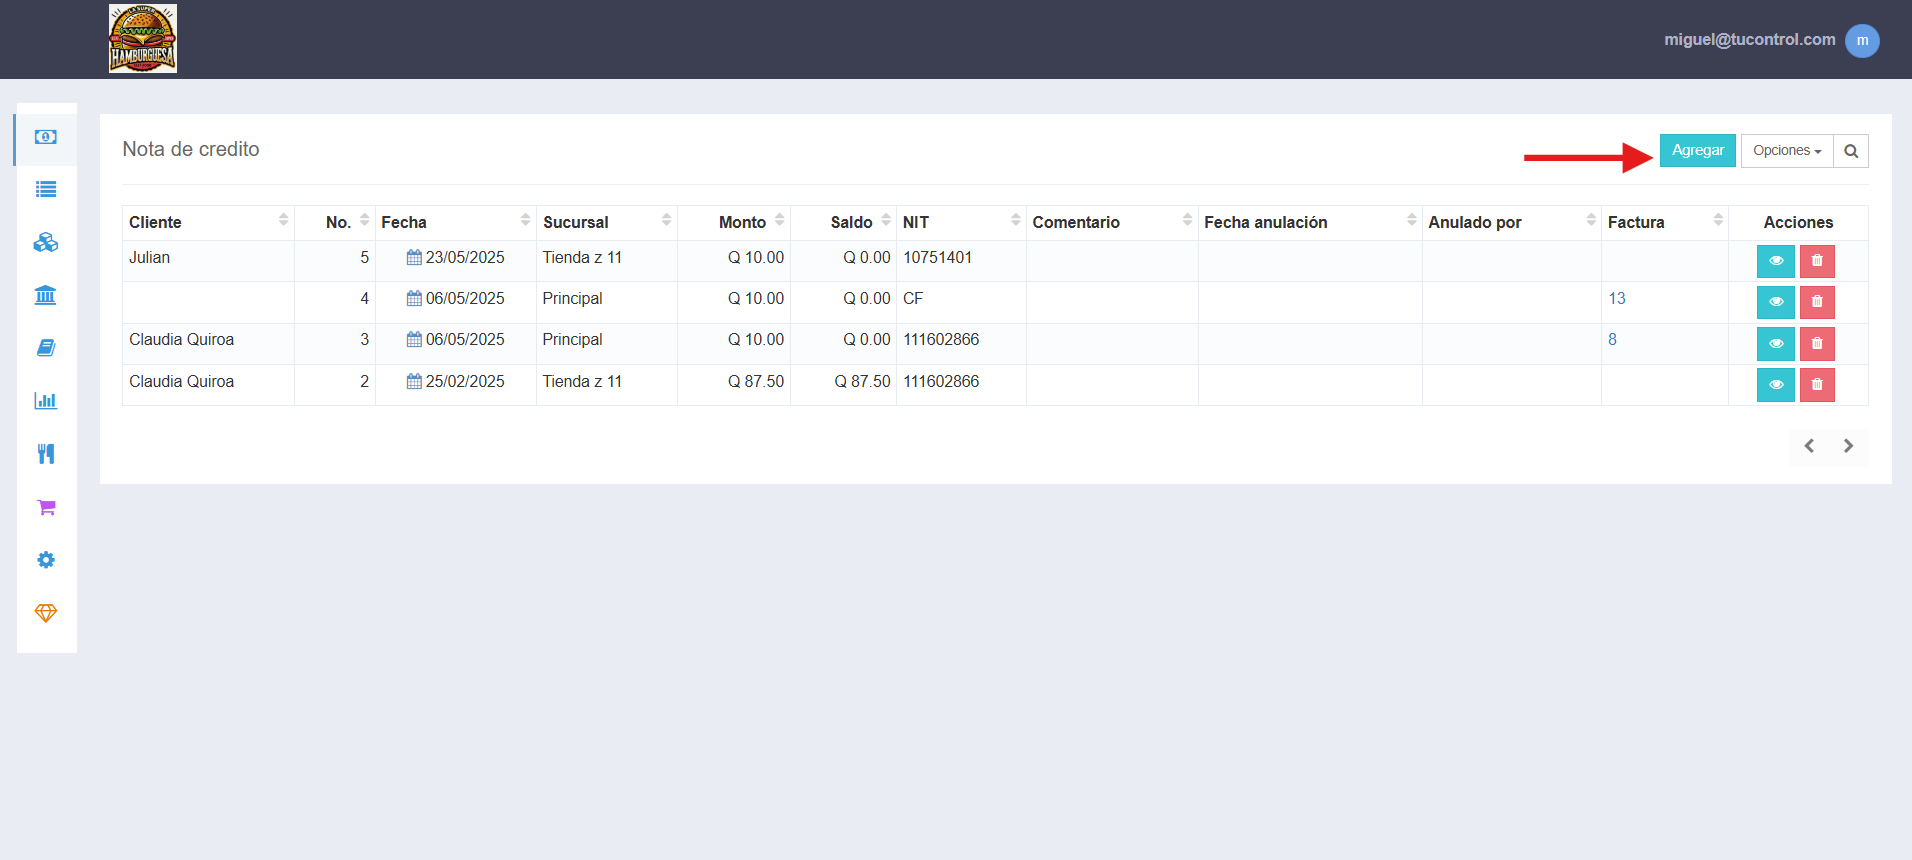View credit note number 2 with eye button
The width and height of the screenshot is (1912, 860).
[x=1776, y=385]
